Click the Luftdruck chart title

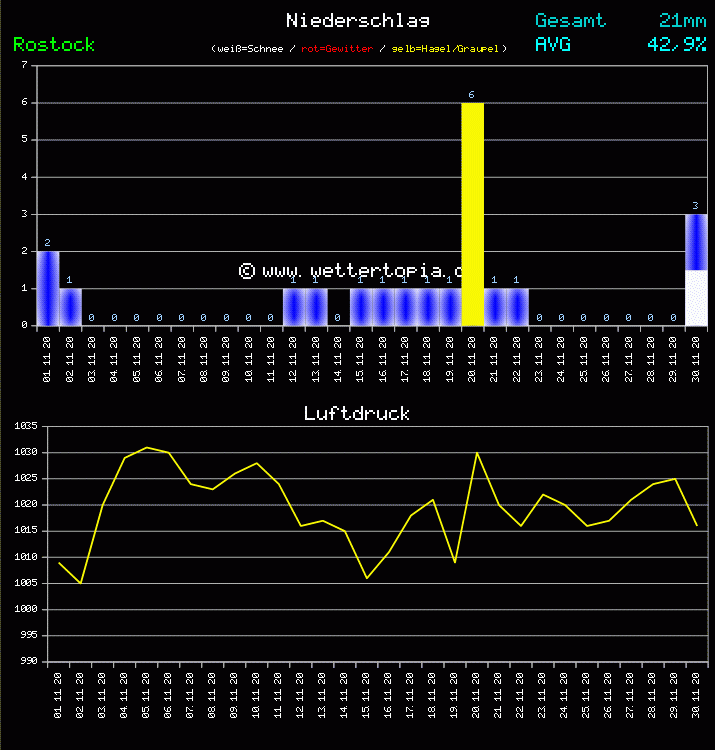tap(357, 413)
